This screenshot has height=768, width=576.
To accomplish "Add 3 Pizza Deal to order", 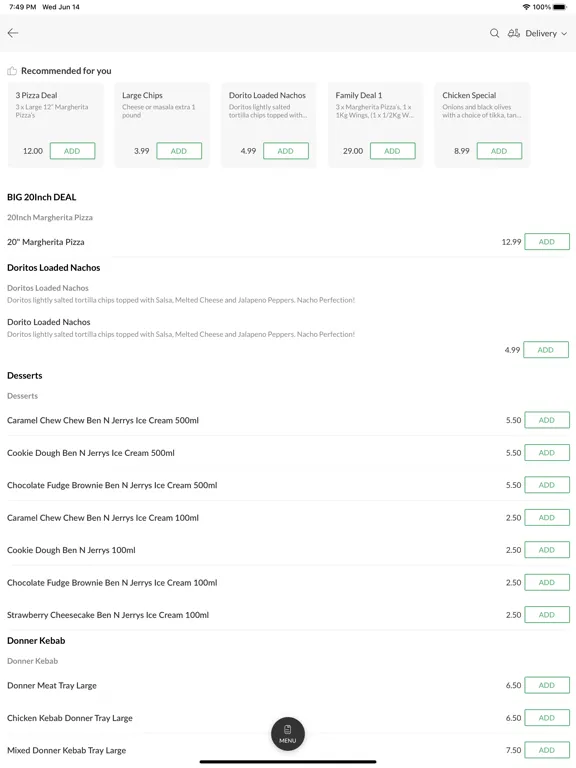I will point(72,151).
